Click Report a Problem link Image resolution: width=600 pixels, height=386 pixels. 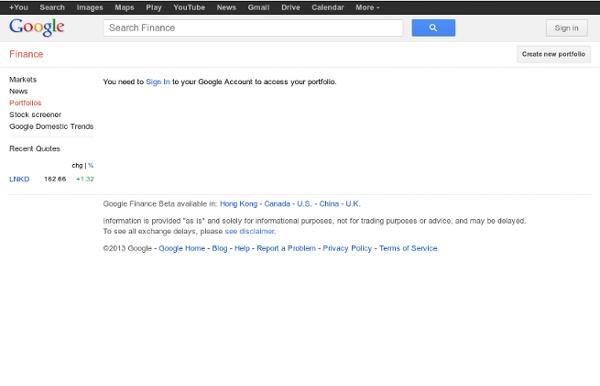click(286, 248)
